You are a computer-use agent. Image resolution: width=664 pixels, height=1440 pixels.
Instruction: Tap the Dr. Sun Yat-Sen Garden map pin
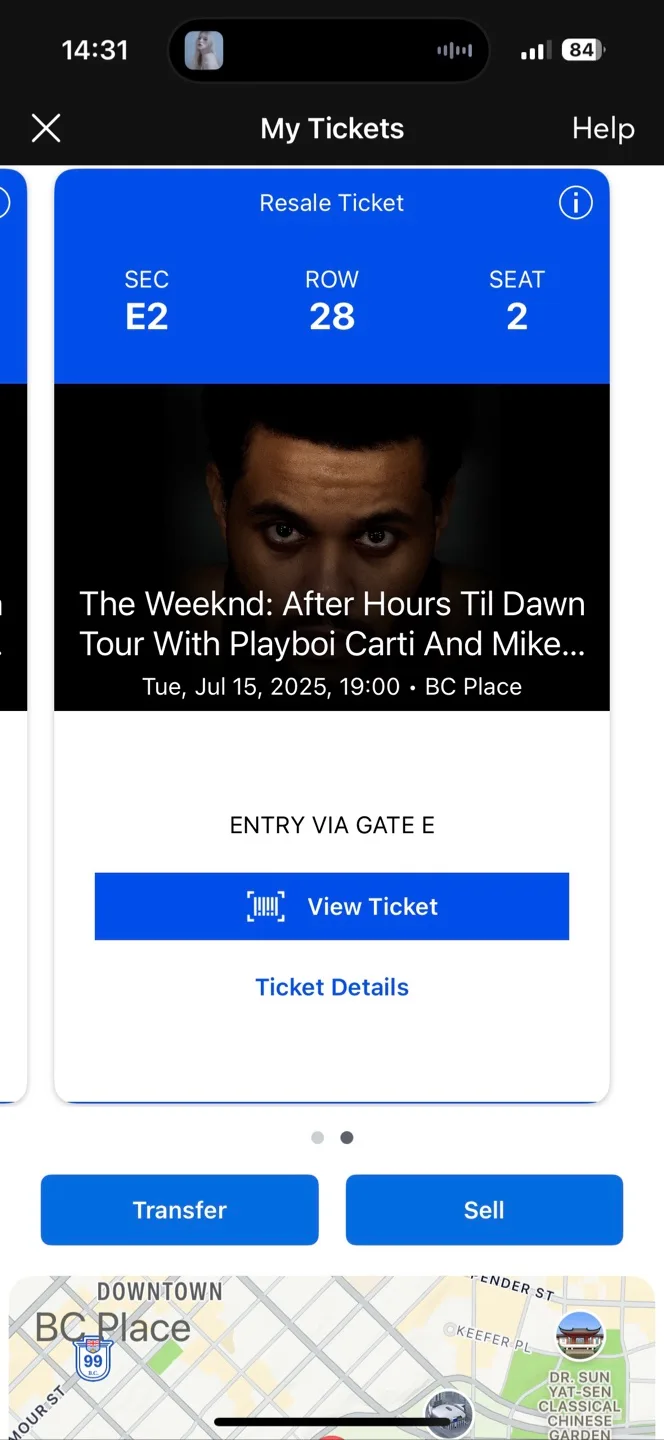580,1336
